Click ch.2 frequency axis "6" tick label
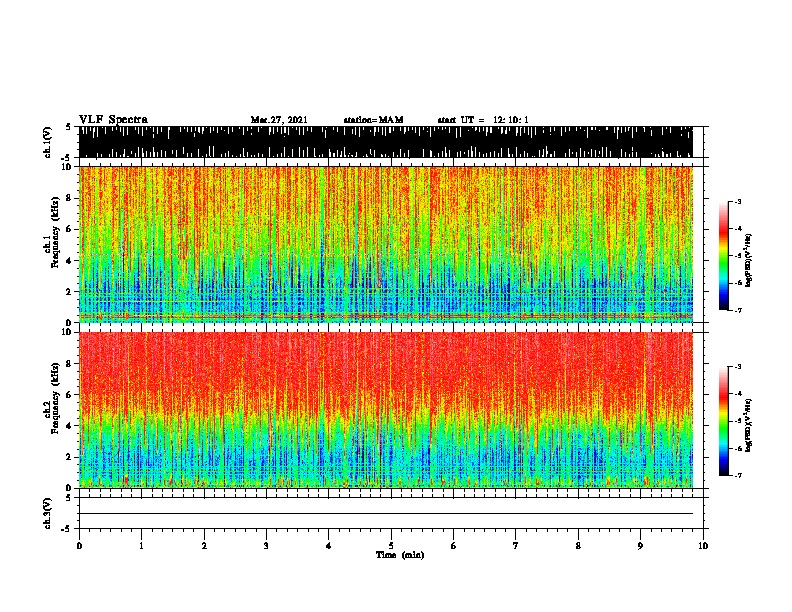 (70, 394)
